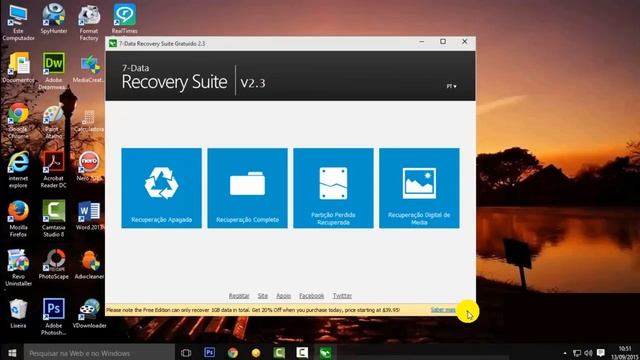Image resolution: width=640 pixels, height=360 pixels.
Task: Open Task View on the taskbar
Action: coord(186,353)
